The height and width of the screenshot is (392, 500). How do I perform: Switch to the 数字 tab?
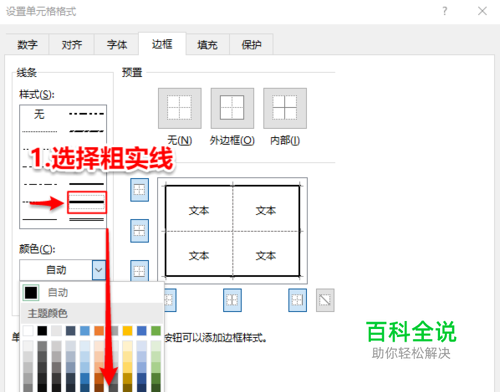tap(27, 44)
